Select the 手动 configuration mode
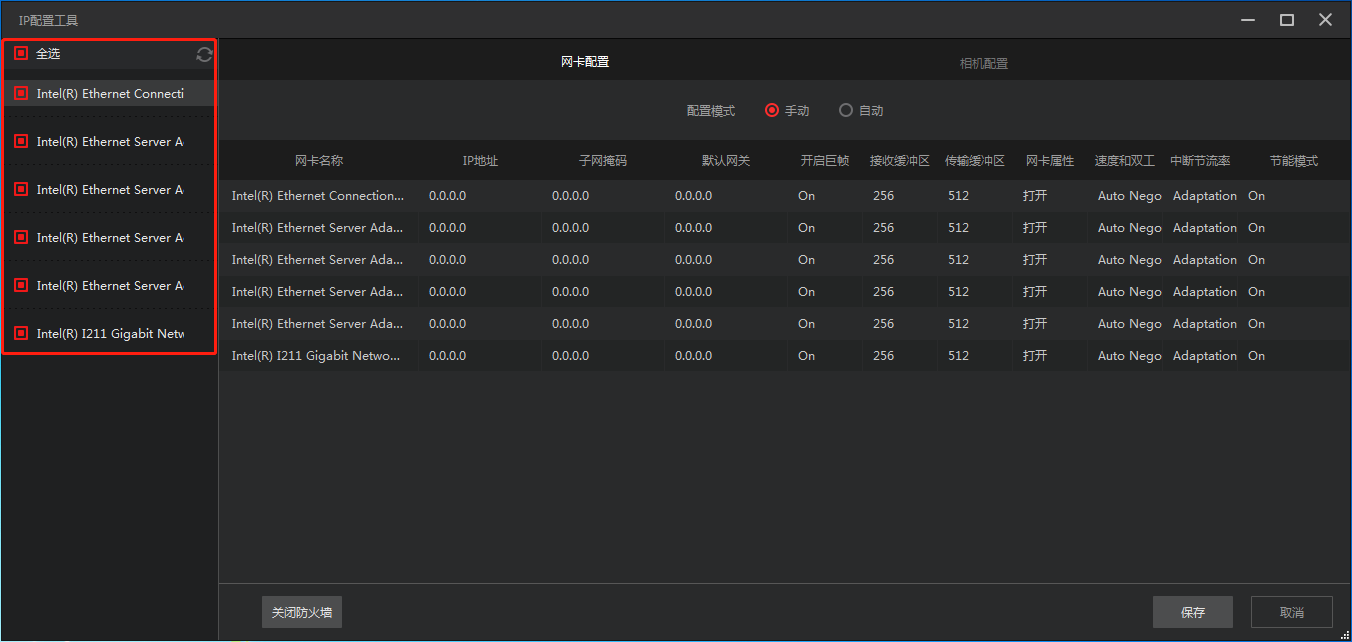The width and height of the screenshot is (1352, 642). coord(772,111)
